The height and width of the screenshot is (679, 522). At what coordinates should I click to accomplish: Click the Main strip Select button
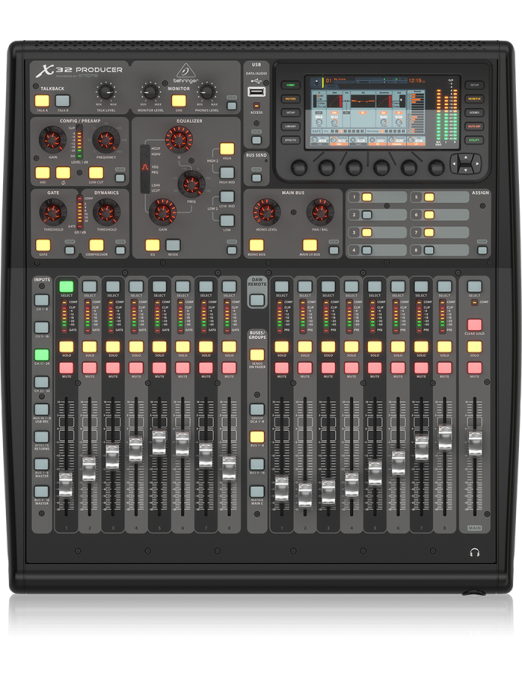(x=474, y=286)
